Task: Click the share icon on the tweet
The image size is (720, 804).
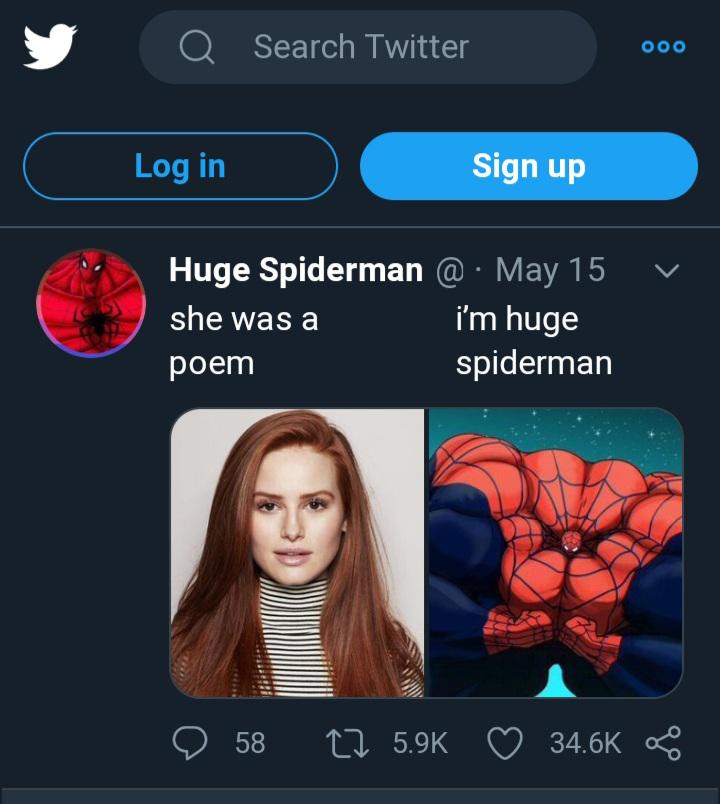Action: (x=663, y=742)
